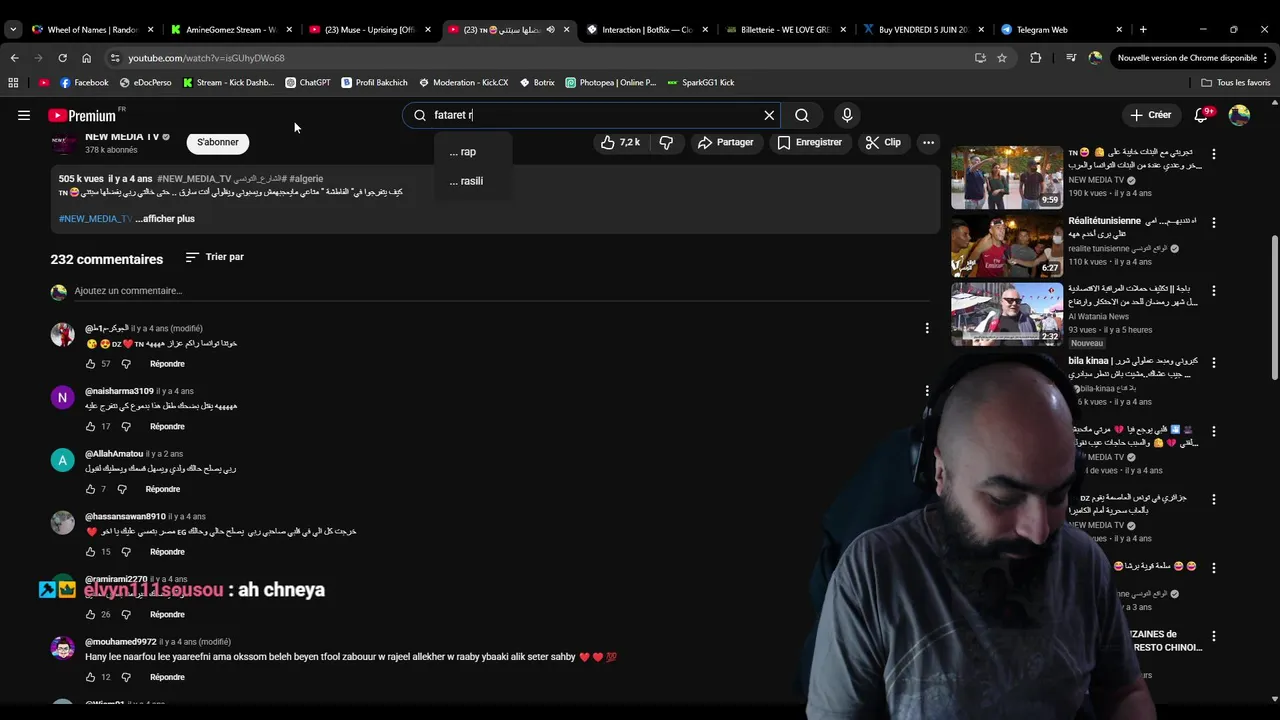The width and height of the screenshot is (1280, 720).
Task: Go to YouTube Premium home logo
Action: click(82, 116)
